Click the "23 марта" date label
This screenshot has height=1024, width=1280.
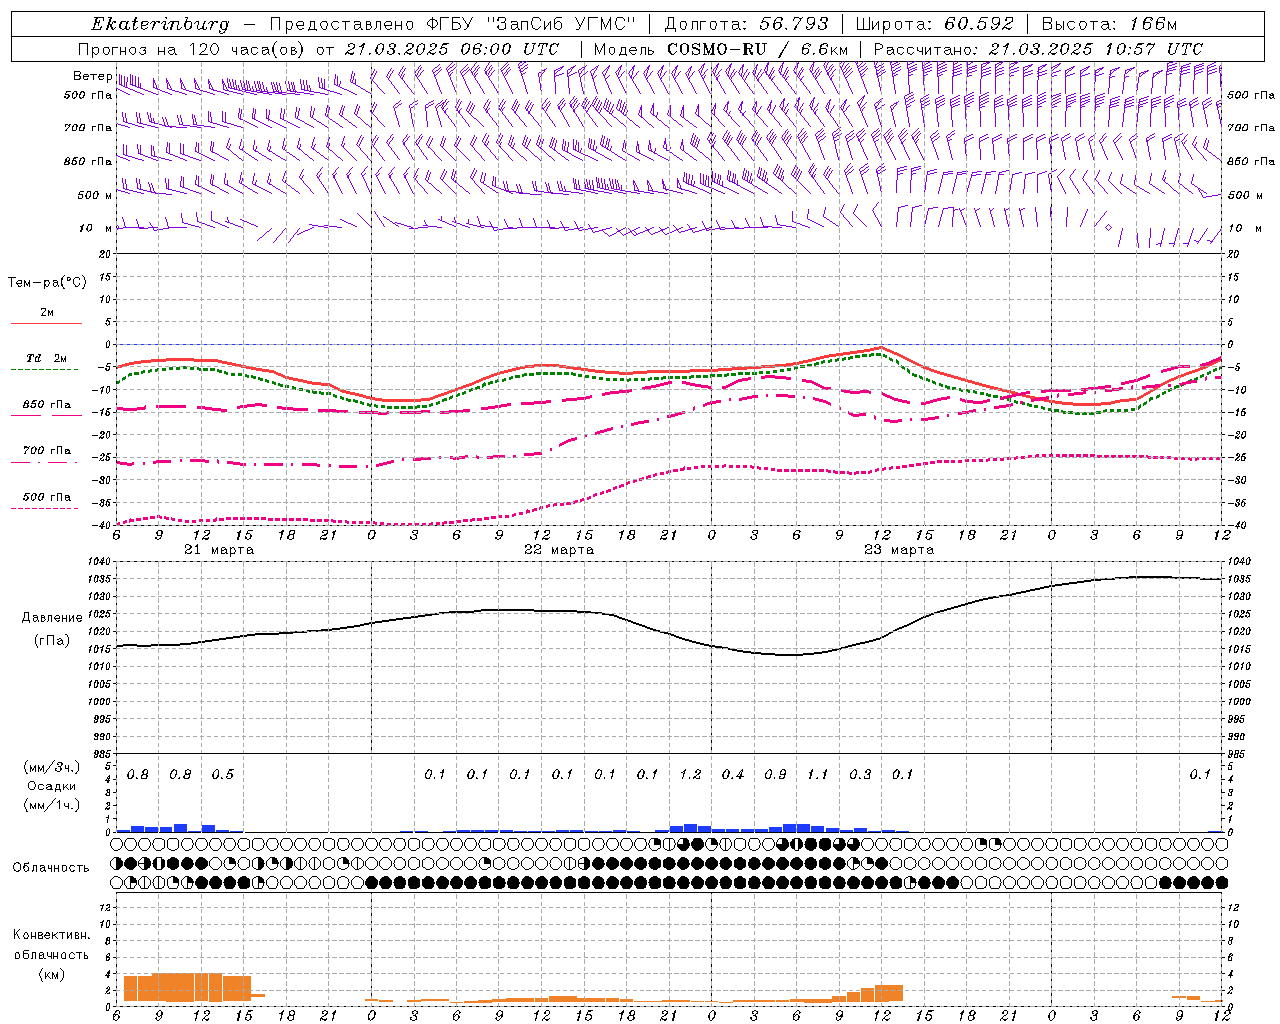[x=900, y=550]
